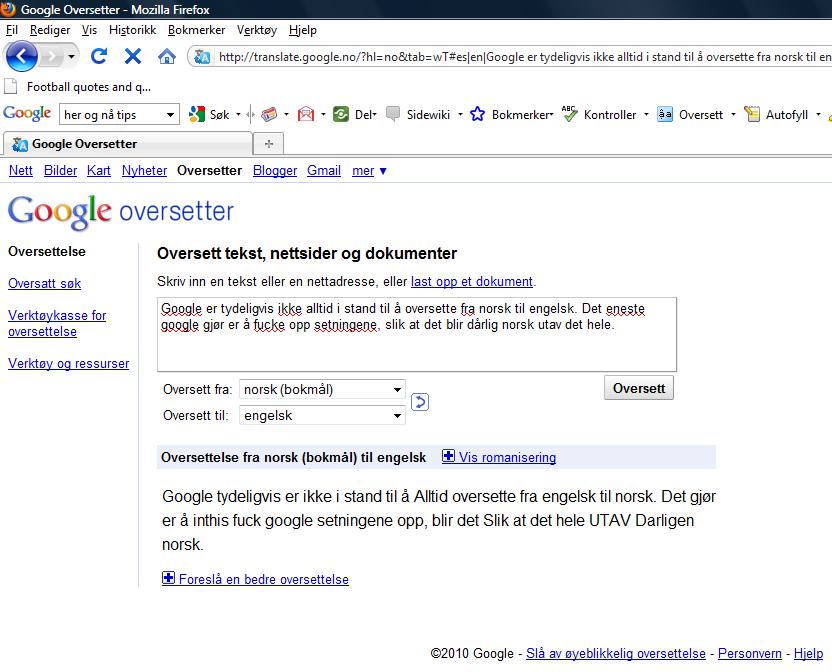
Task: Expand the Sidewiki dropdown arrow
Action: pos(460,115)
